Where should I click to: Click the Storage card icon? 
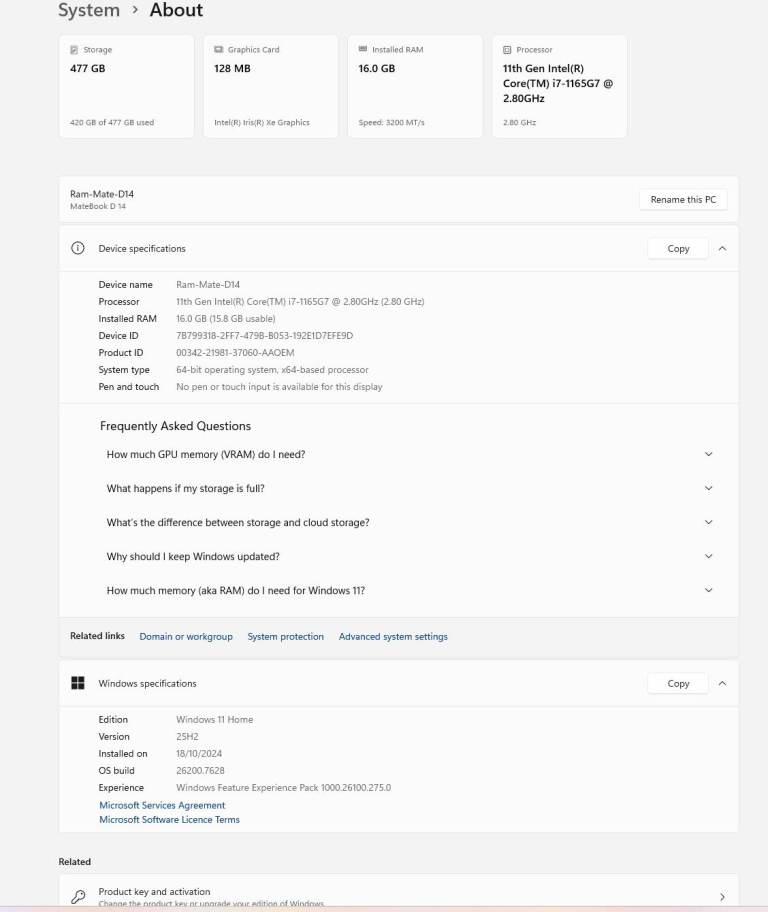[74, 50]
